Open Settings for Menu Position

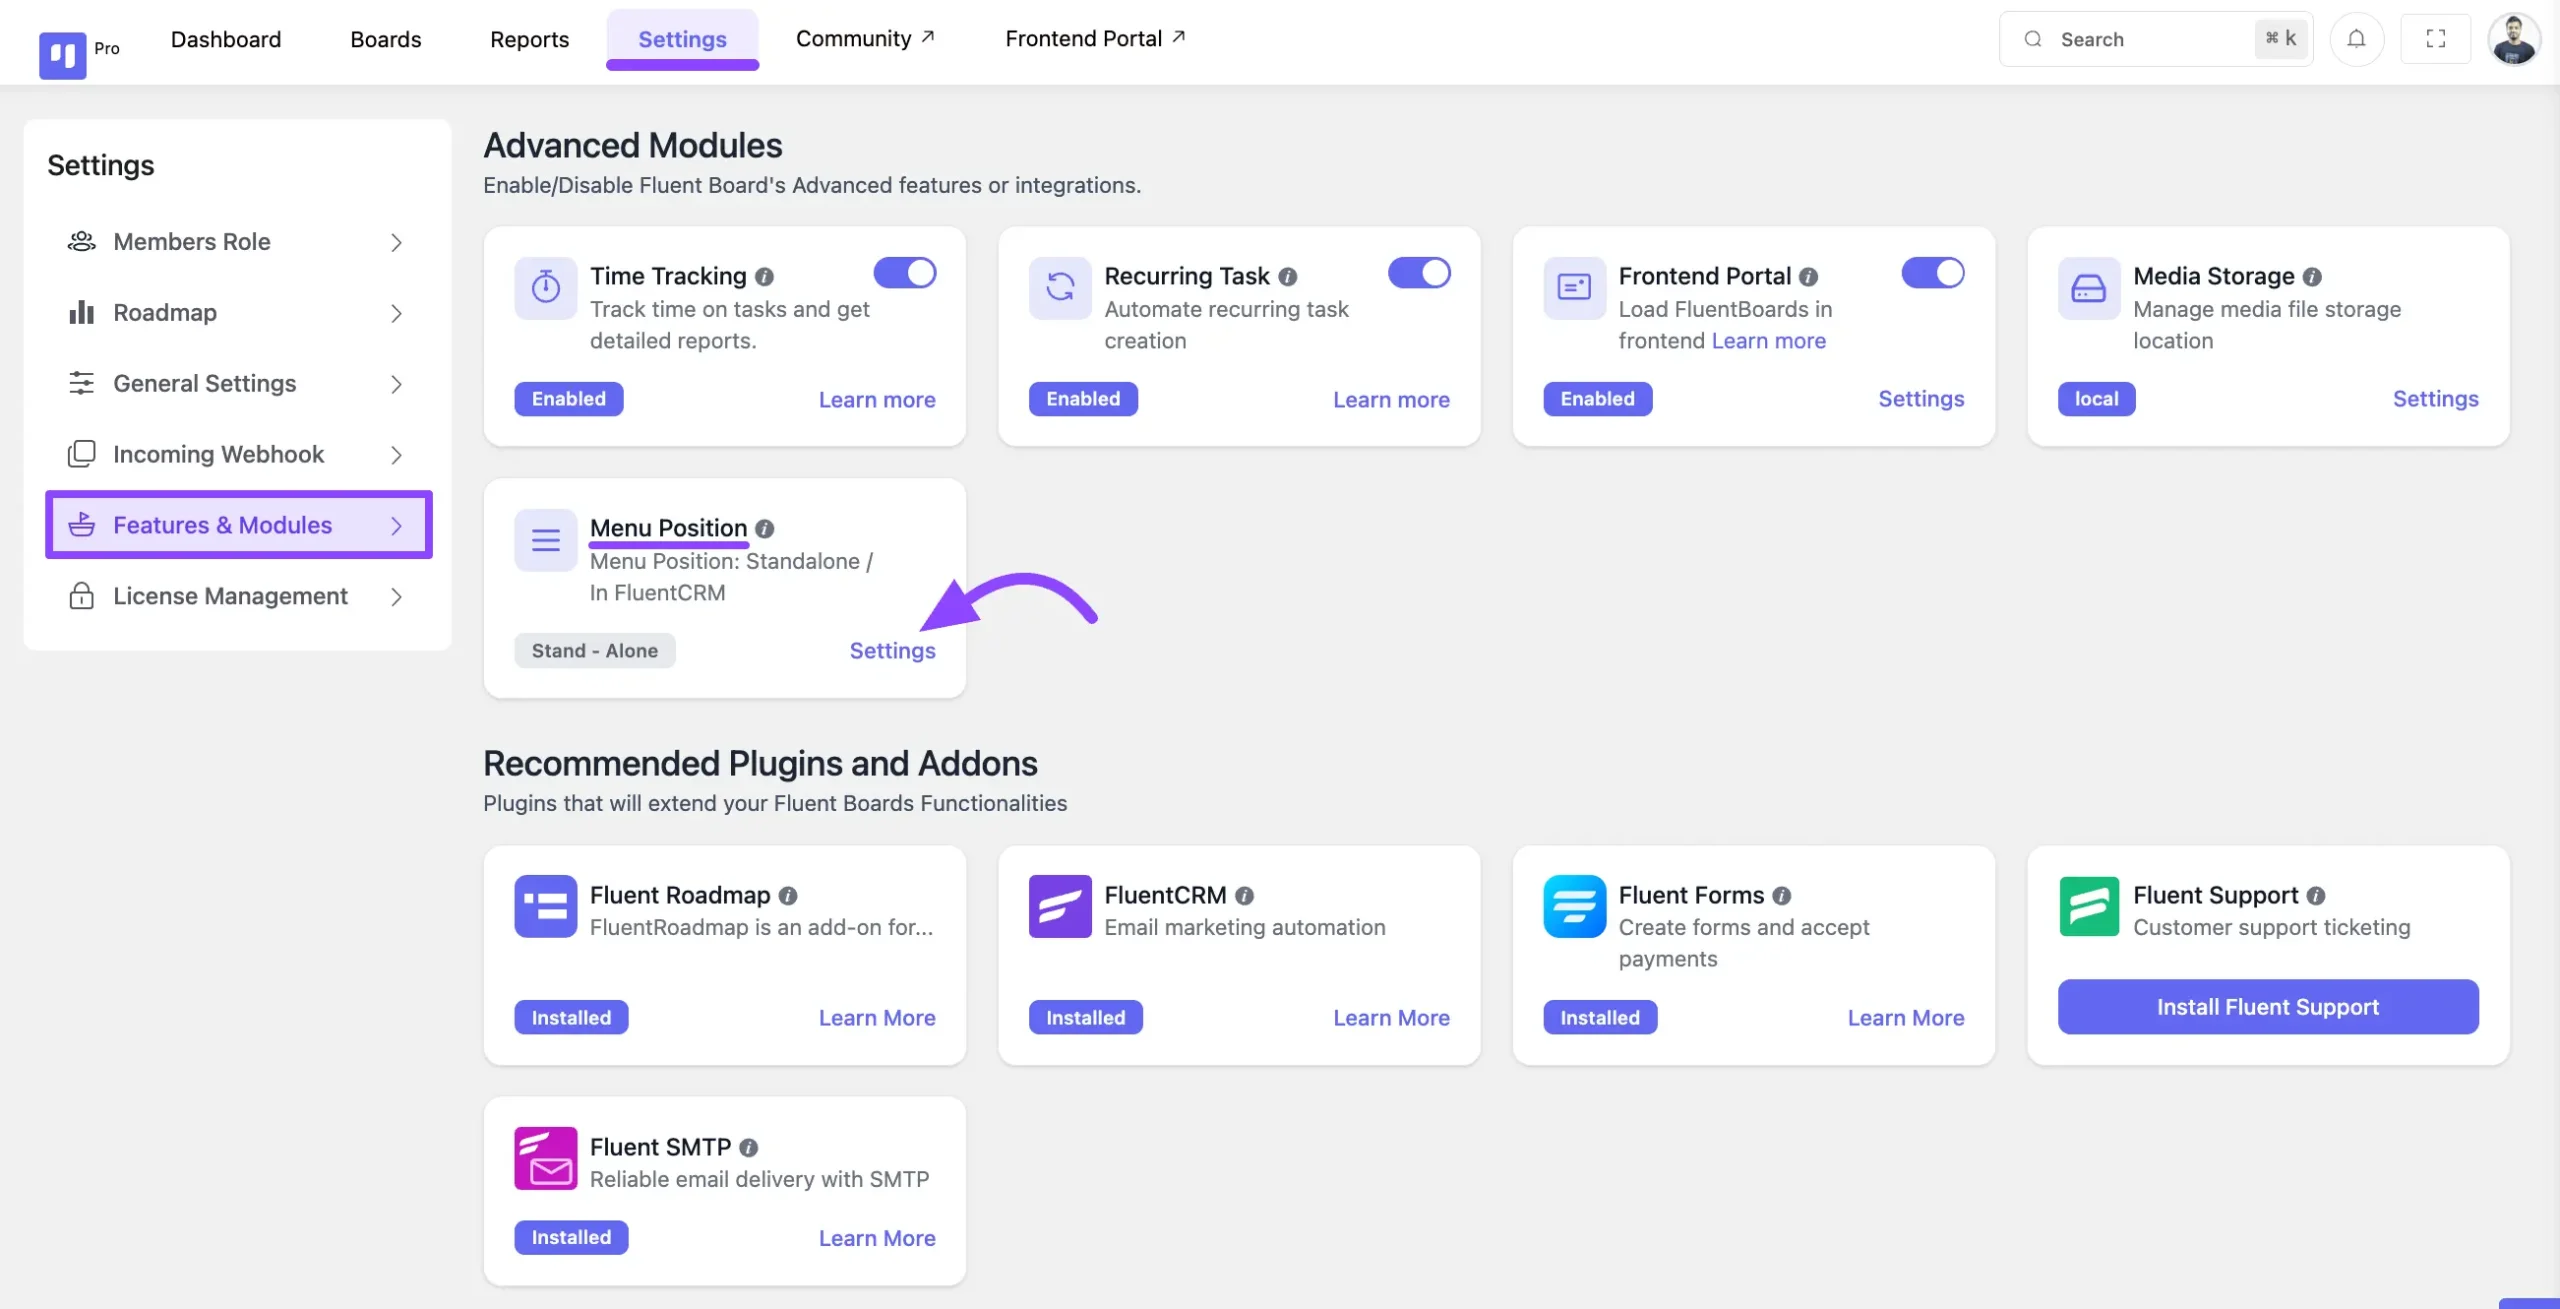pos(892,651)
